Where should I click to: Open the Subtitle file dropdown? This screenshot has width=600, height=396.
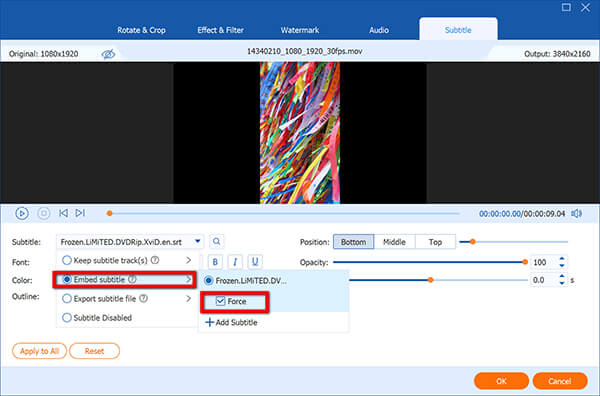[x=197, y=241]
